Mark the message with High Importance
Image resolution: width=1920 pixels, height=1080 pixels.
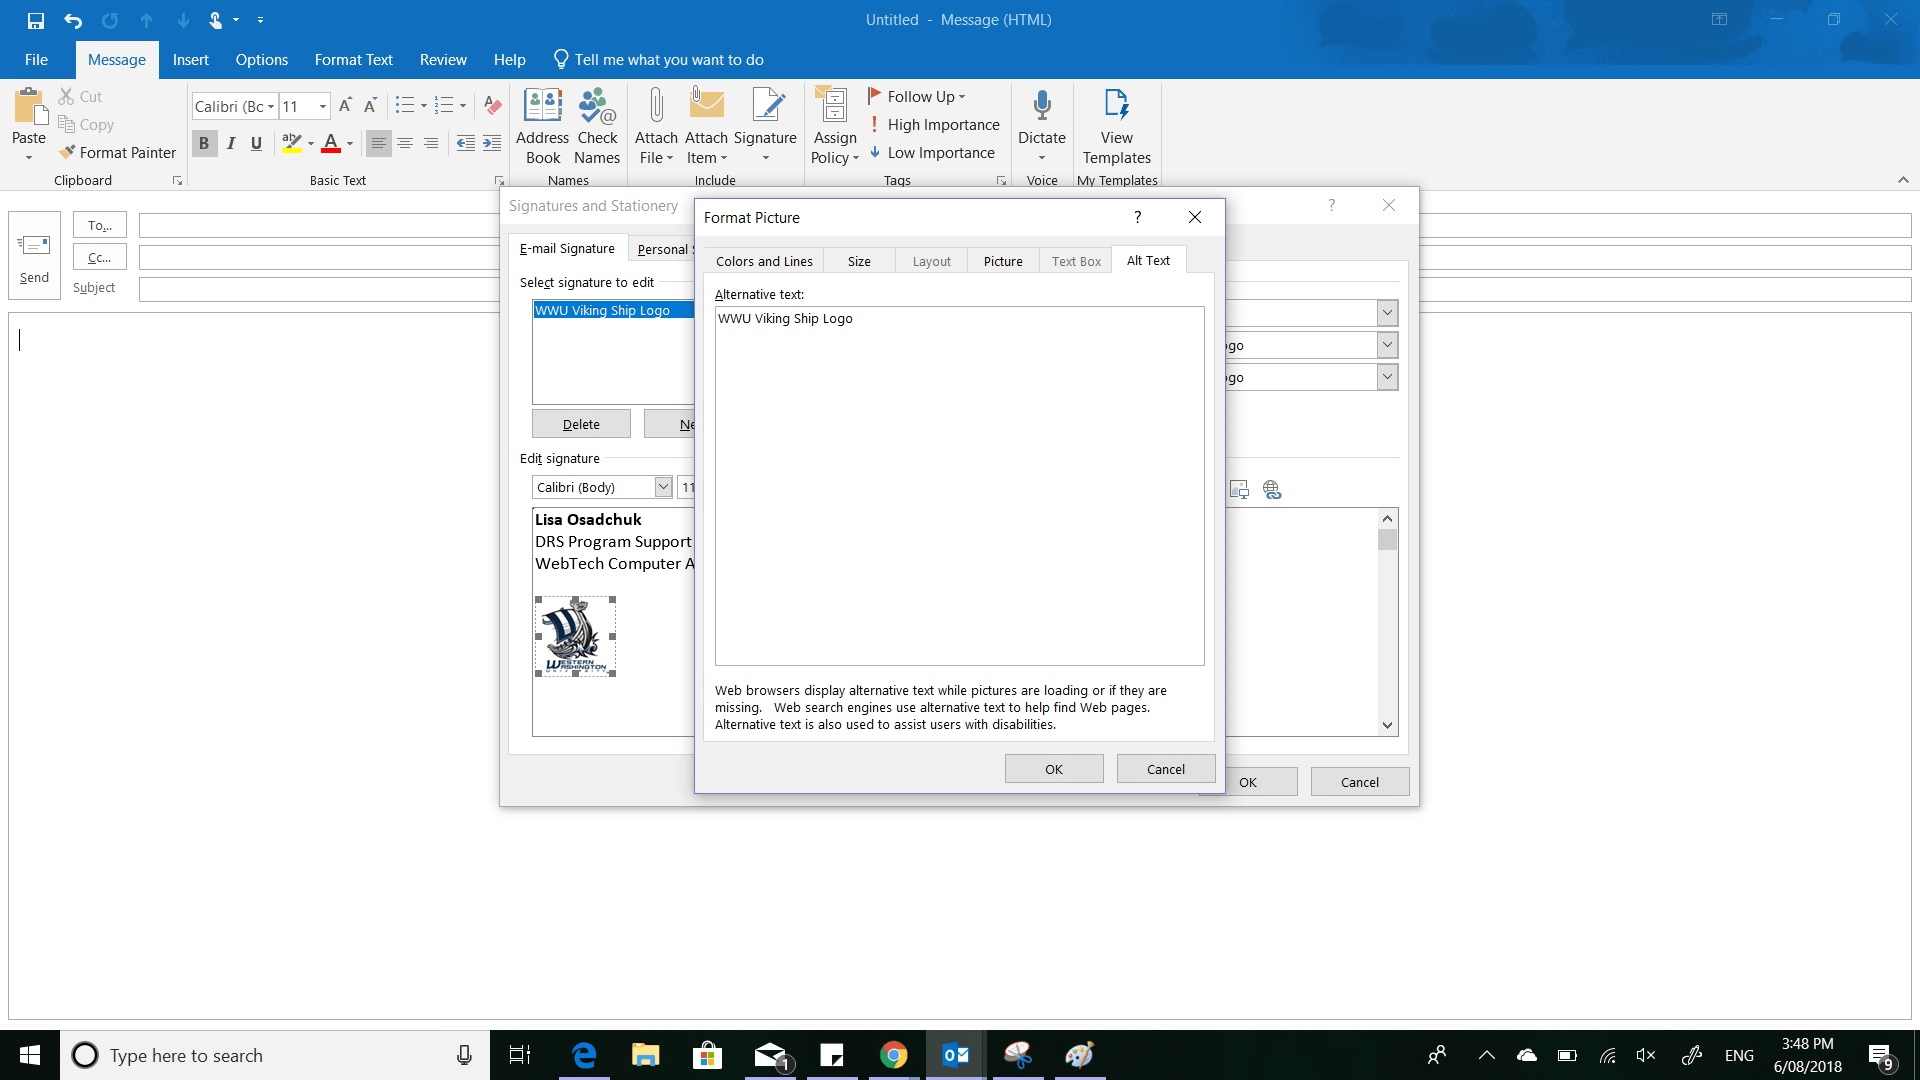(935, 124)
